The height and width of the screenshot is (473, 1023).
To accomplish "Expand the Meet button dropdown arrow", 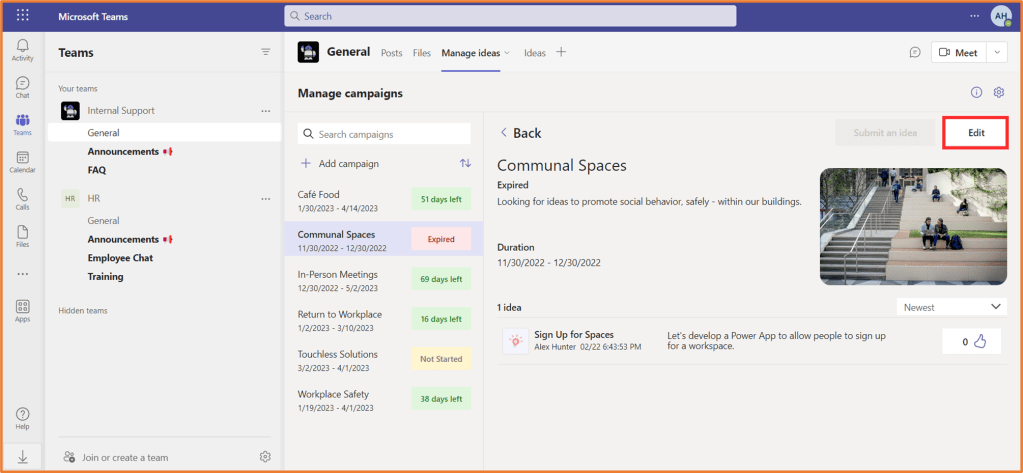I will [x=997, y=52].
